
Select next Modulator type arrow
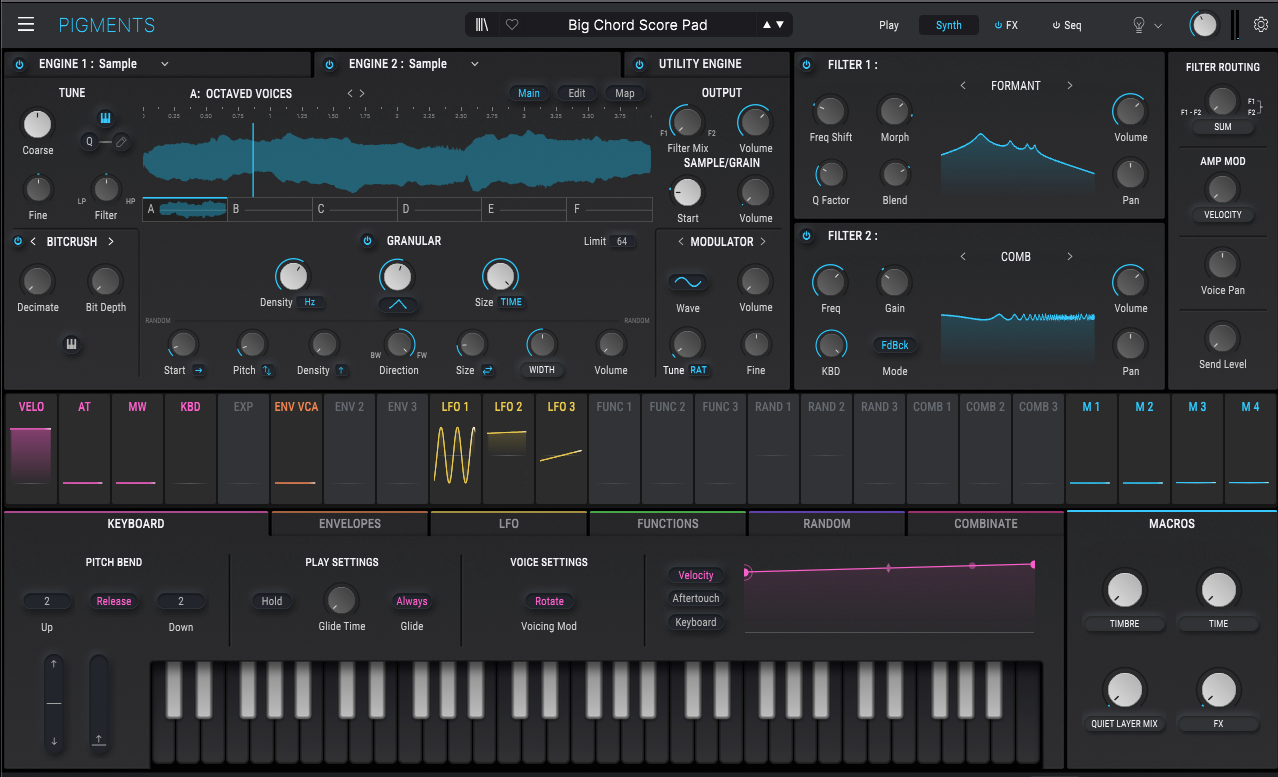(x=763, y=241)
